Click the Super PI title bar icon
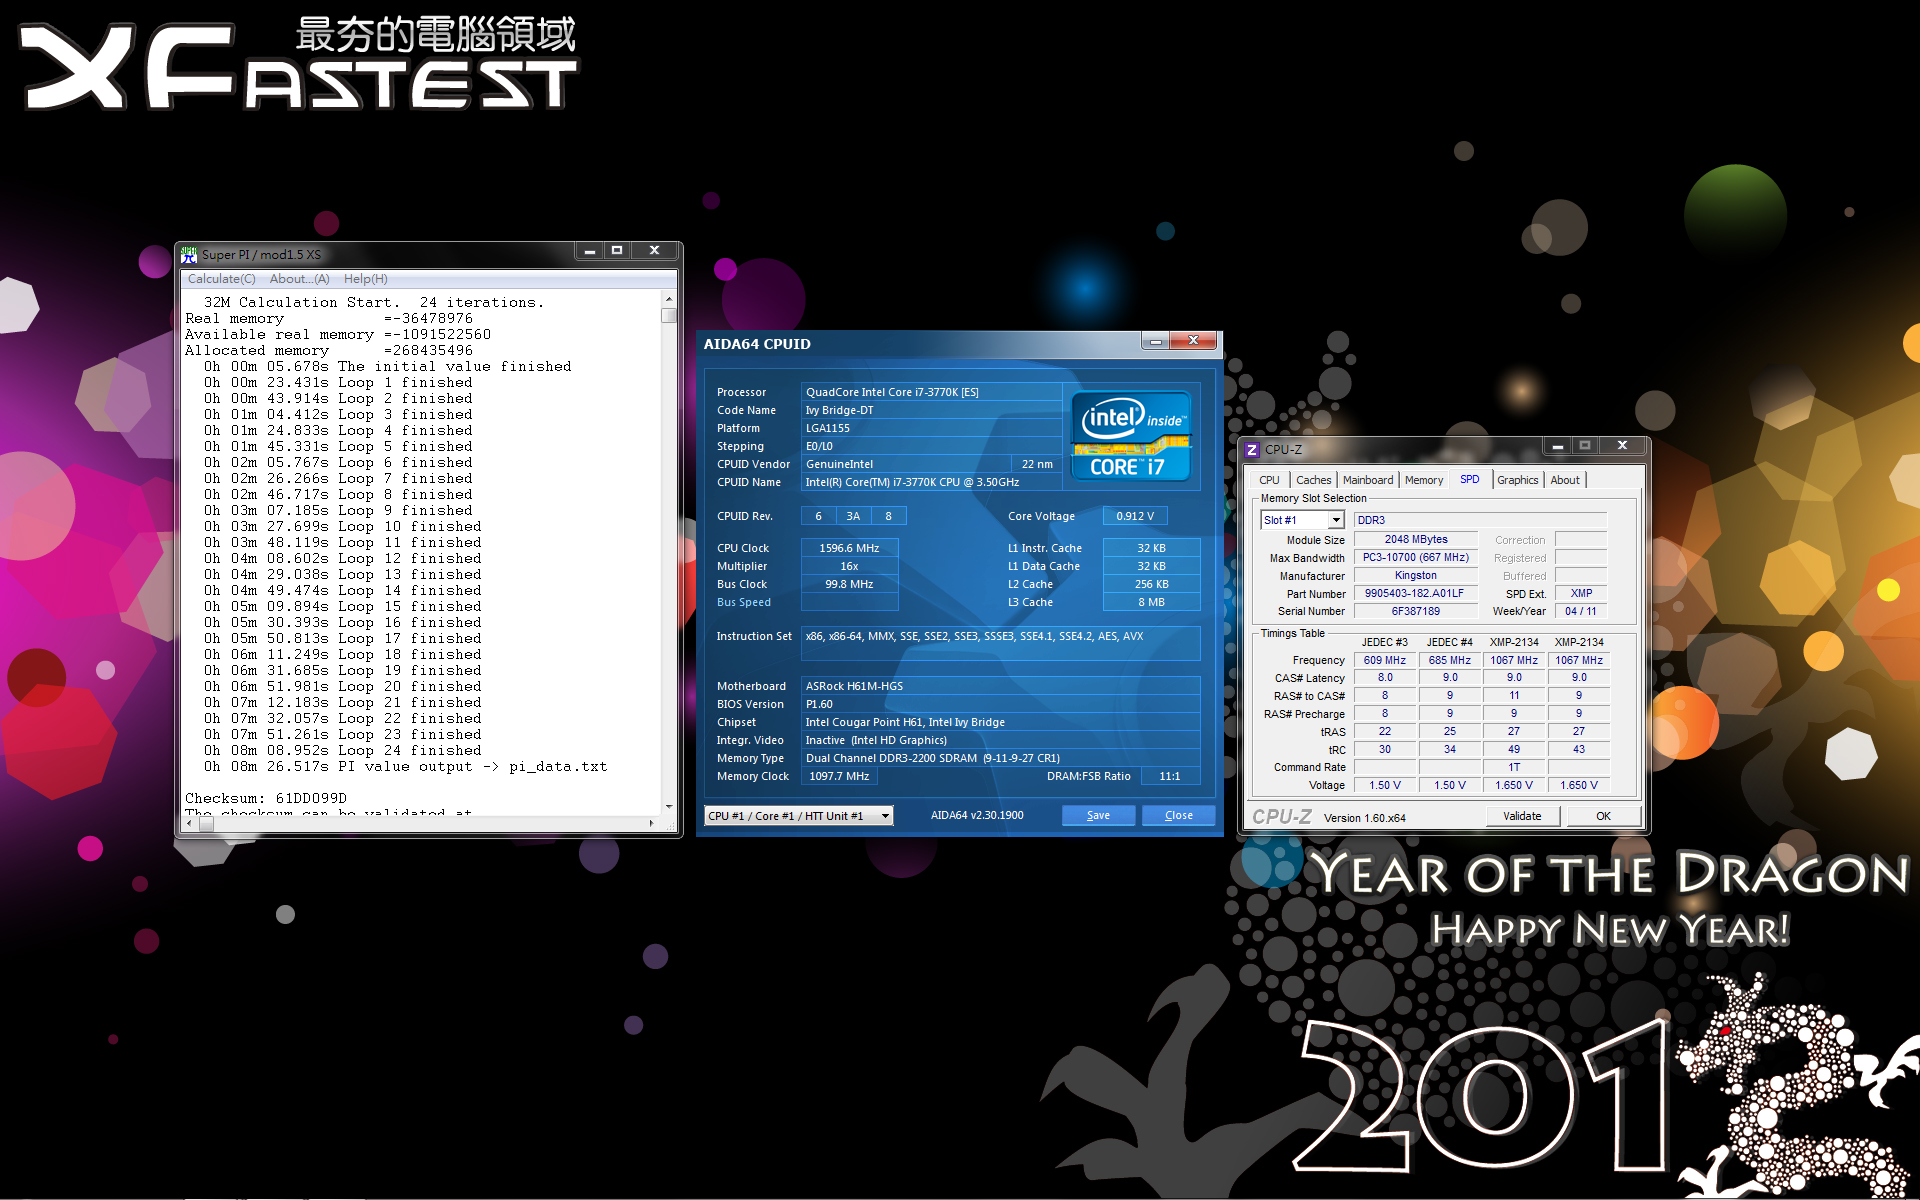Viewport: 1920px width, 1200px height. [x=189, y=254]
